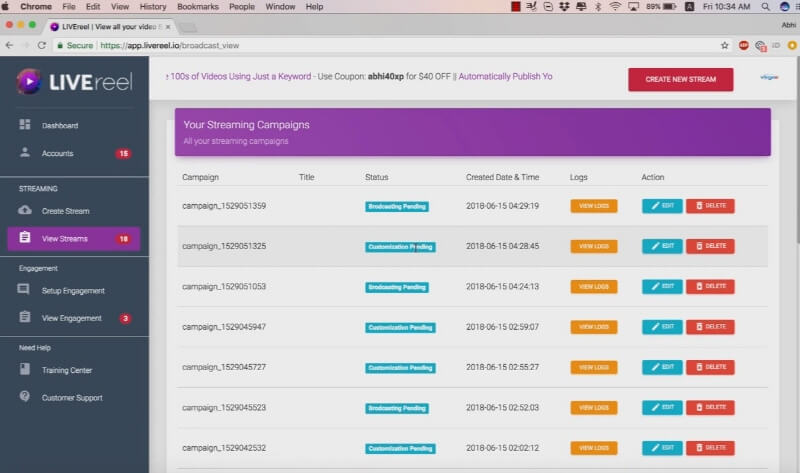
Task: Select the LIVEreel browser tab
Action: click(x=110, y=27)
